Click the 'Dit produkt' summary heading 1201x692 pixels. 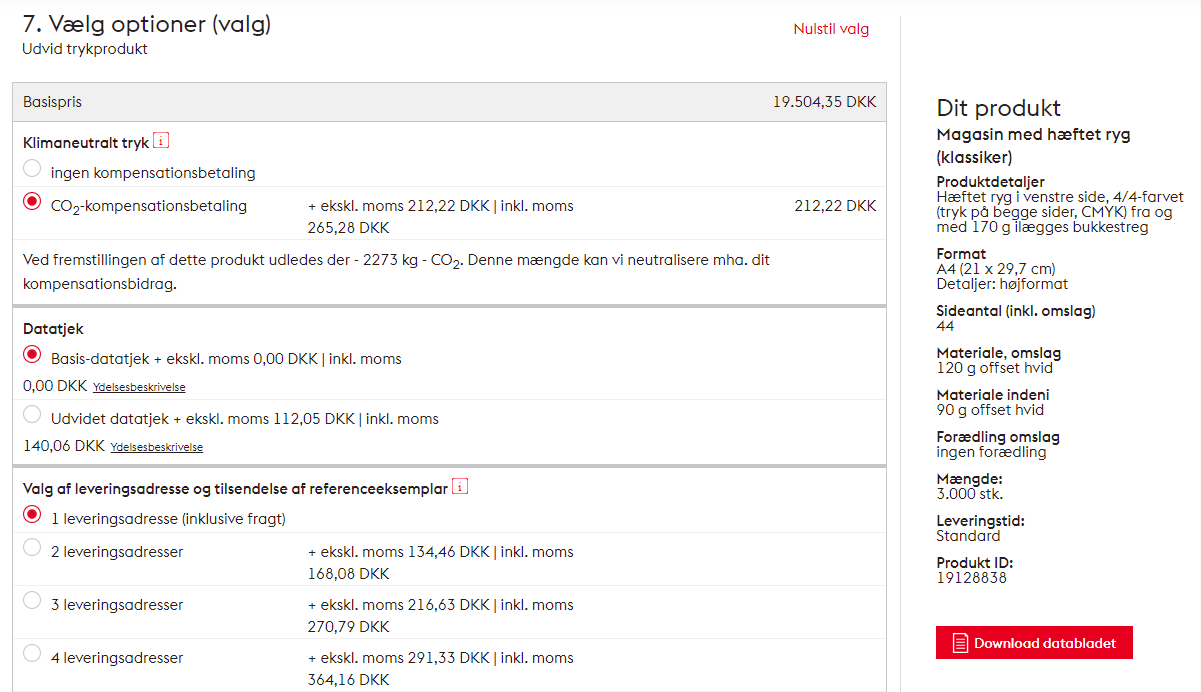pos(998,108)
